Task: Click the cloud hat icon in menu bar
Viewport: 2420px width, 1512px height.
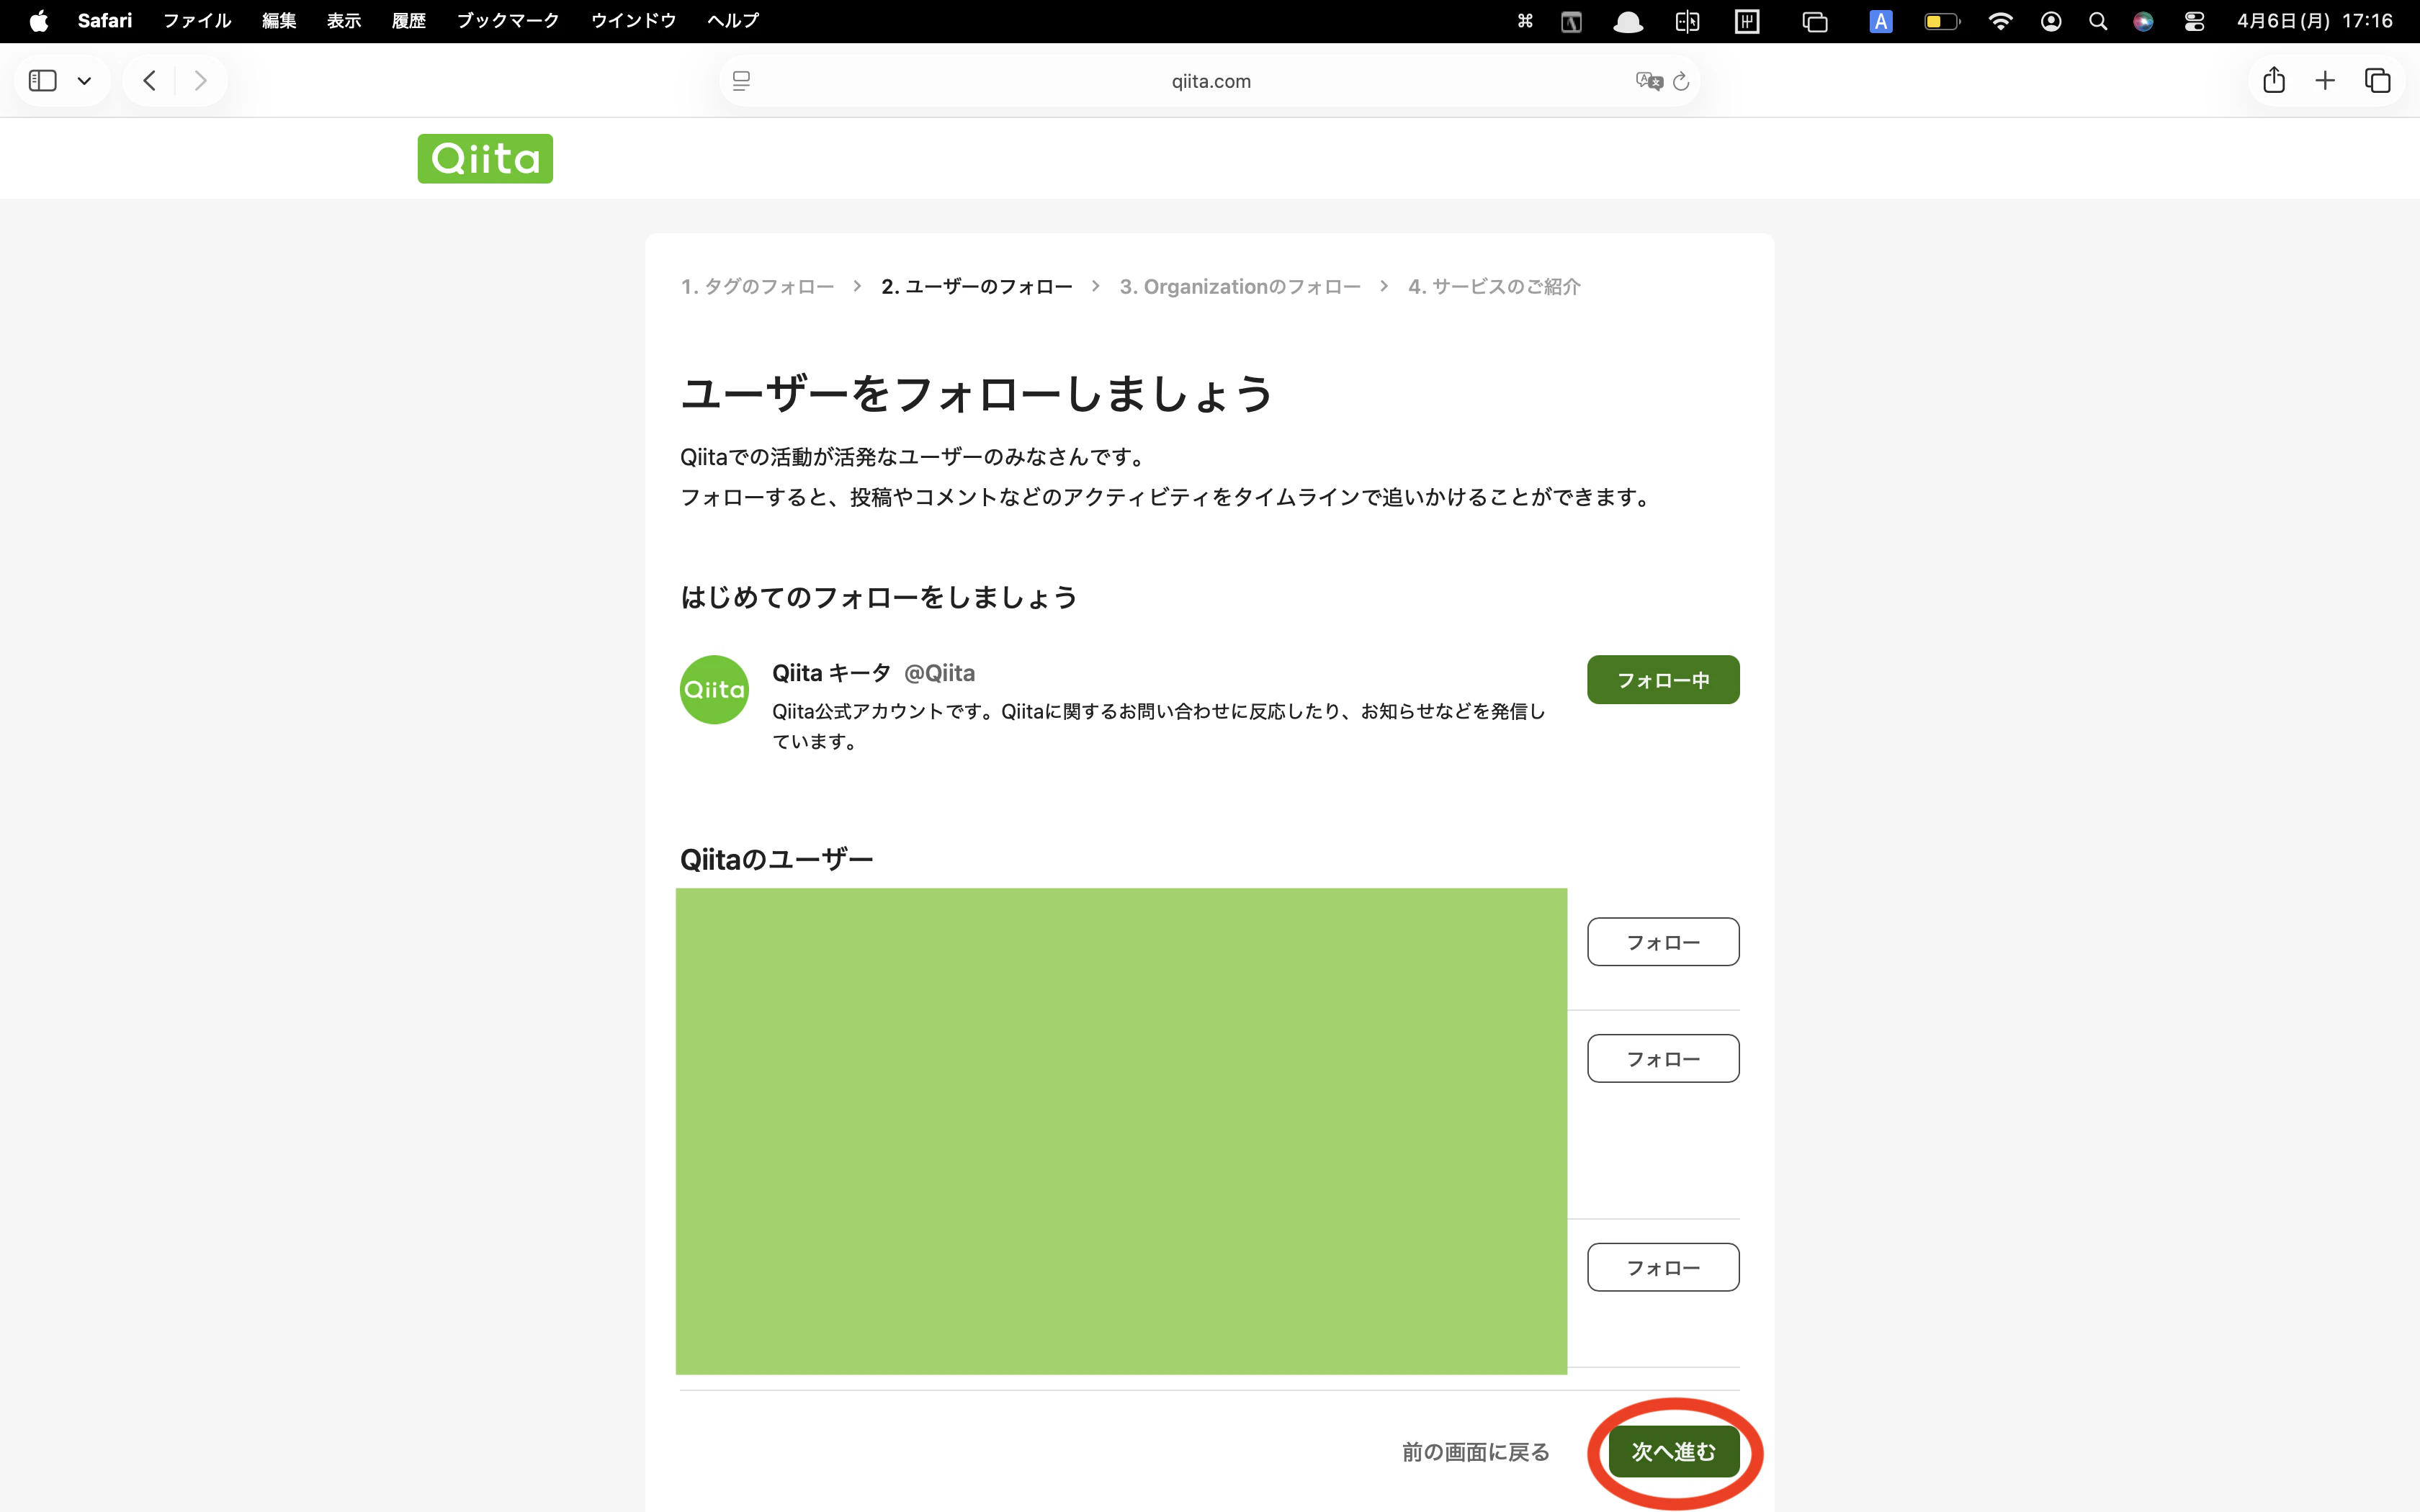Action: tap(1628, 21)
